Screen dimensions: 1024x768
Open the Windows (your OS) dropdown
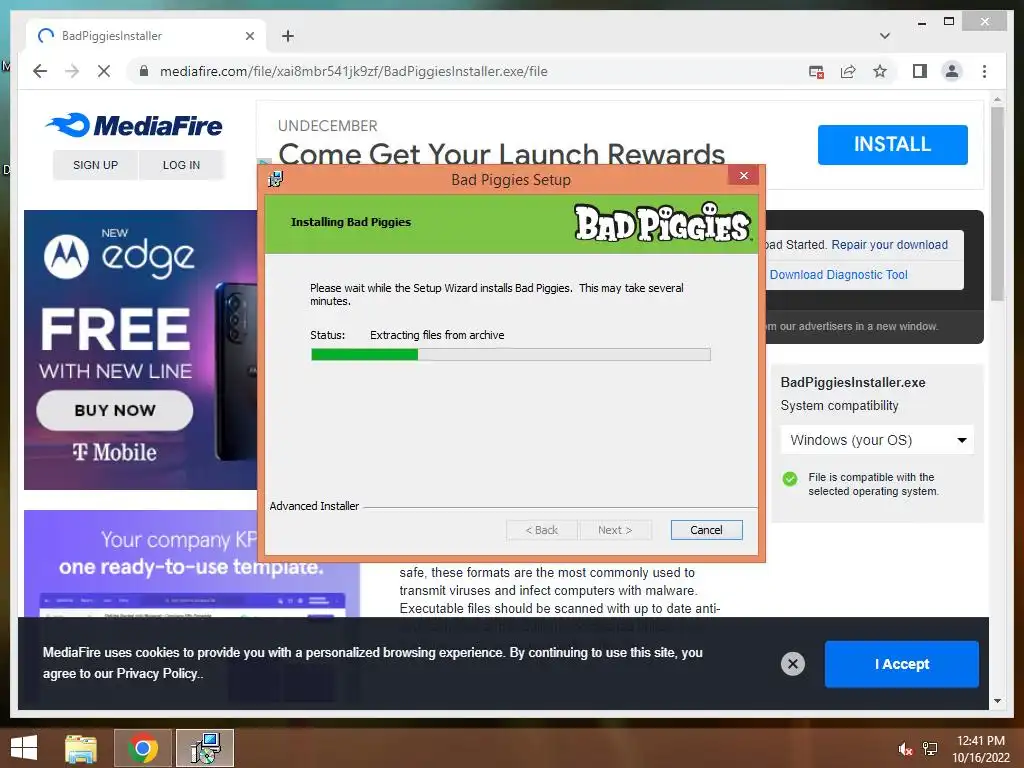877,440
